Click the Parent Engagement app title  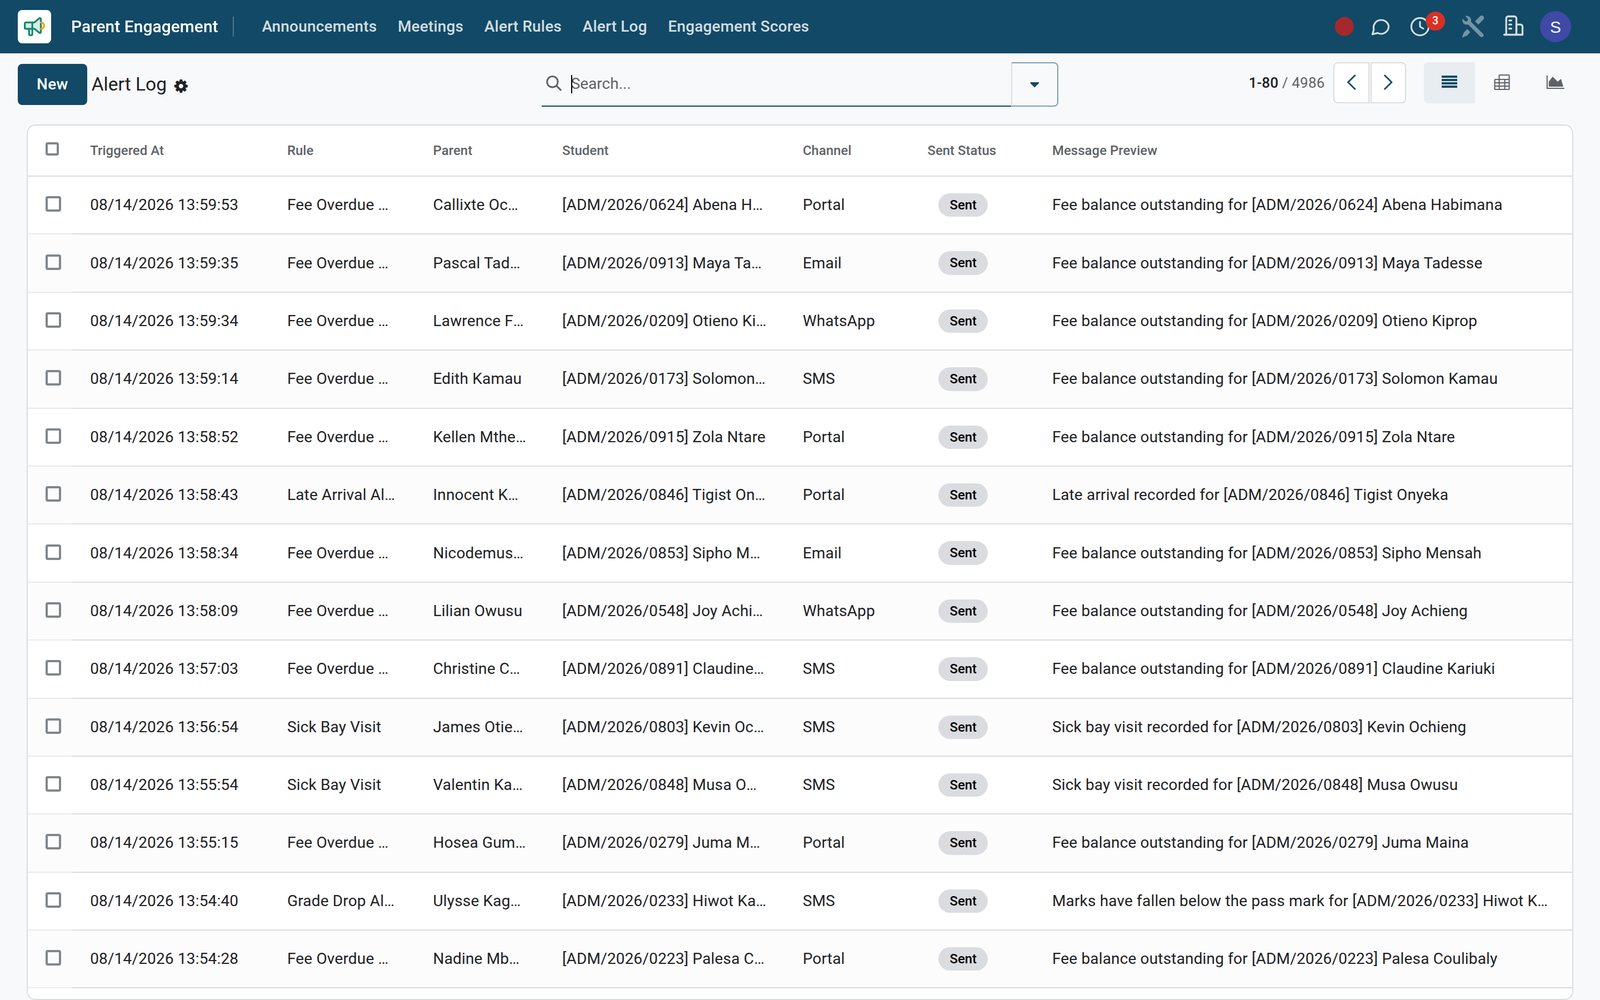pyautogui.click(x=144, y=26)
